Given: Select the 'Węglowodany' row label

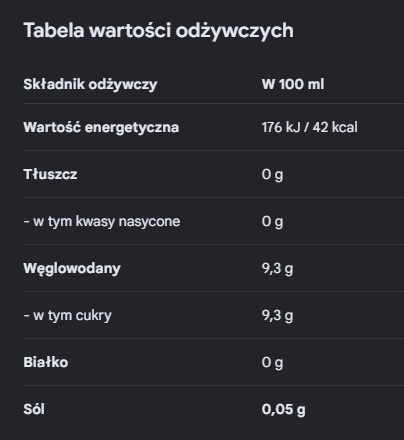Looking at the screenshot, I should (x=72, y=269).
